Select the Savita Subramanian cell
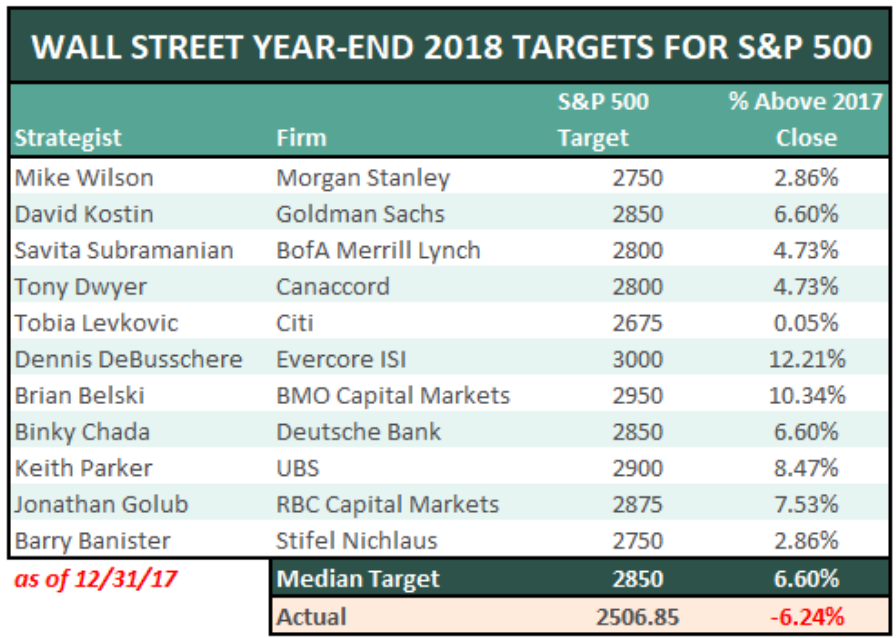This screenshot has height=638, width=896. 124,250
